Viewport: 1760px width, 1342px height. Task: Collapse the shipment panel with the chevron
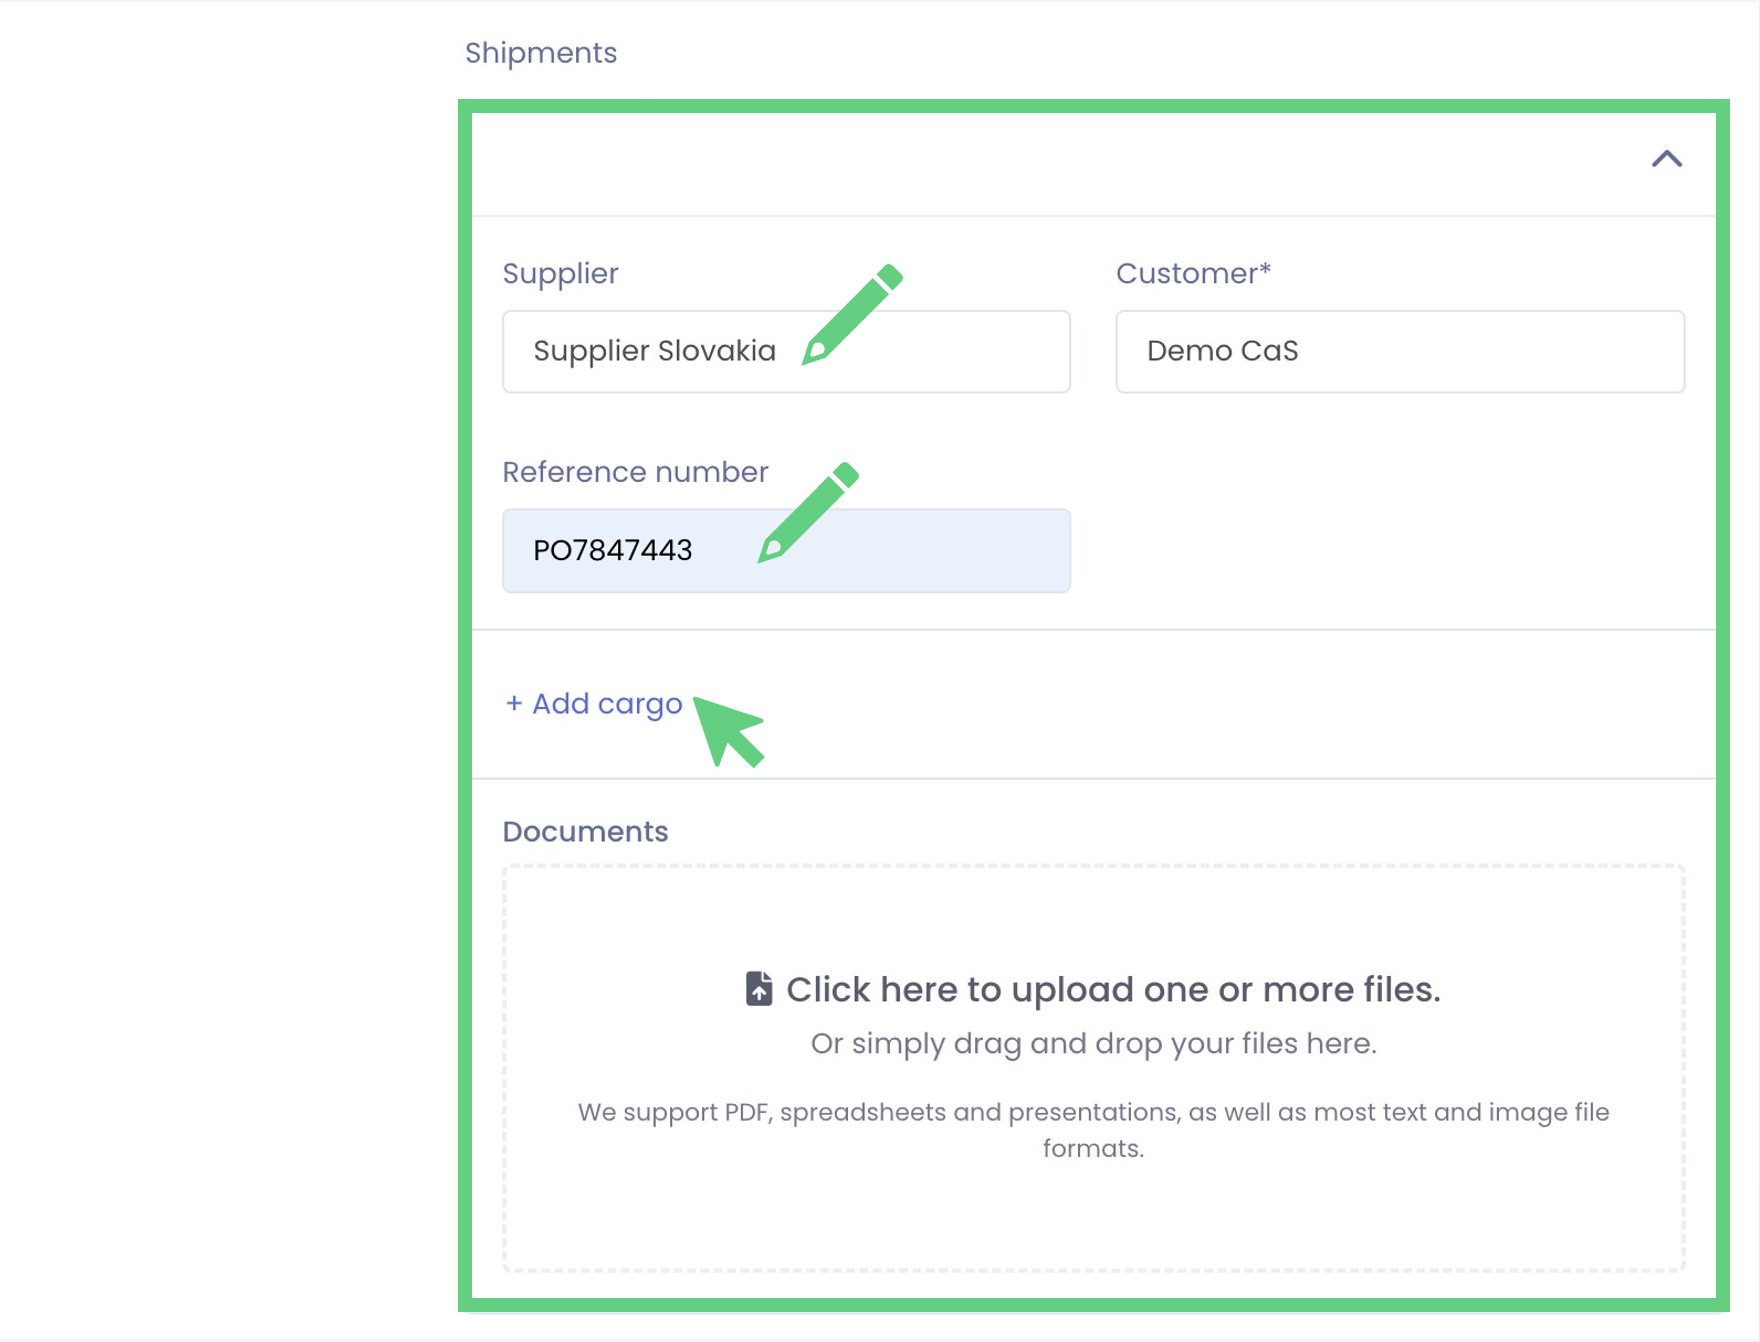(x=1666, y=159)
